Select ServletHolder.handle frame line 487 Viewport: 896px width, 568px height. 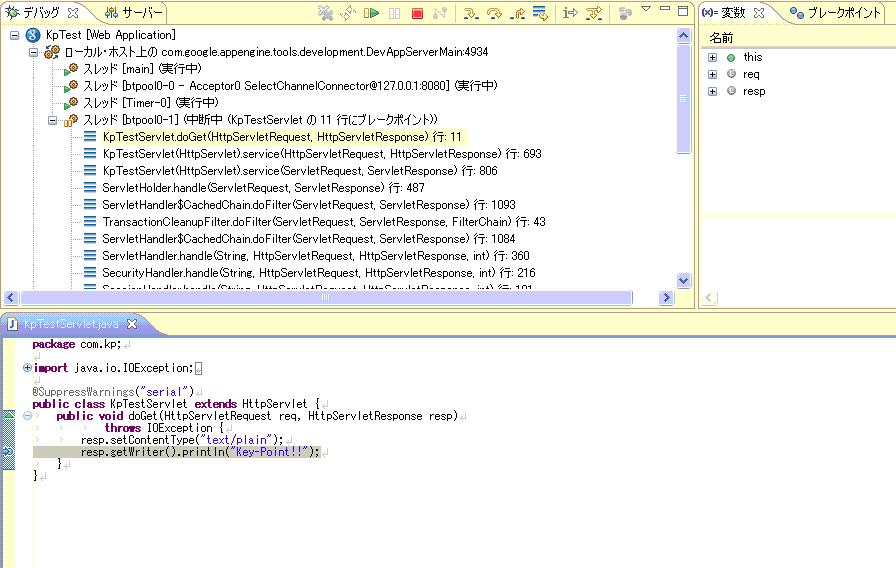tap(263, 188)
